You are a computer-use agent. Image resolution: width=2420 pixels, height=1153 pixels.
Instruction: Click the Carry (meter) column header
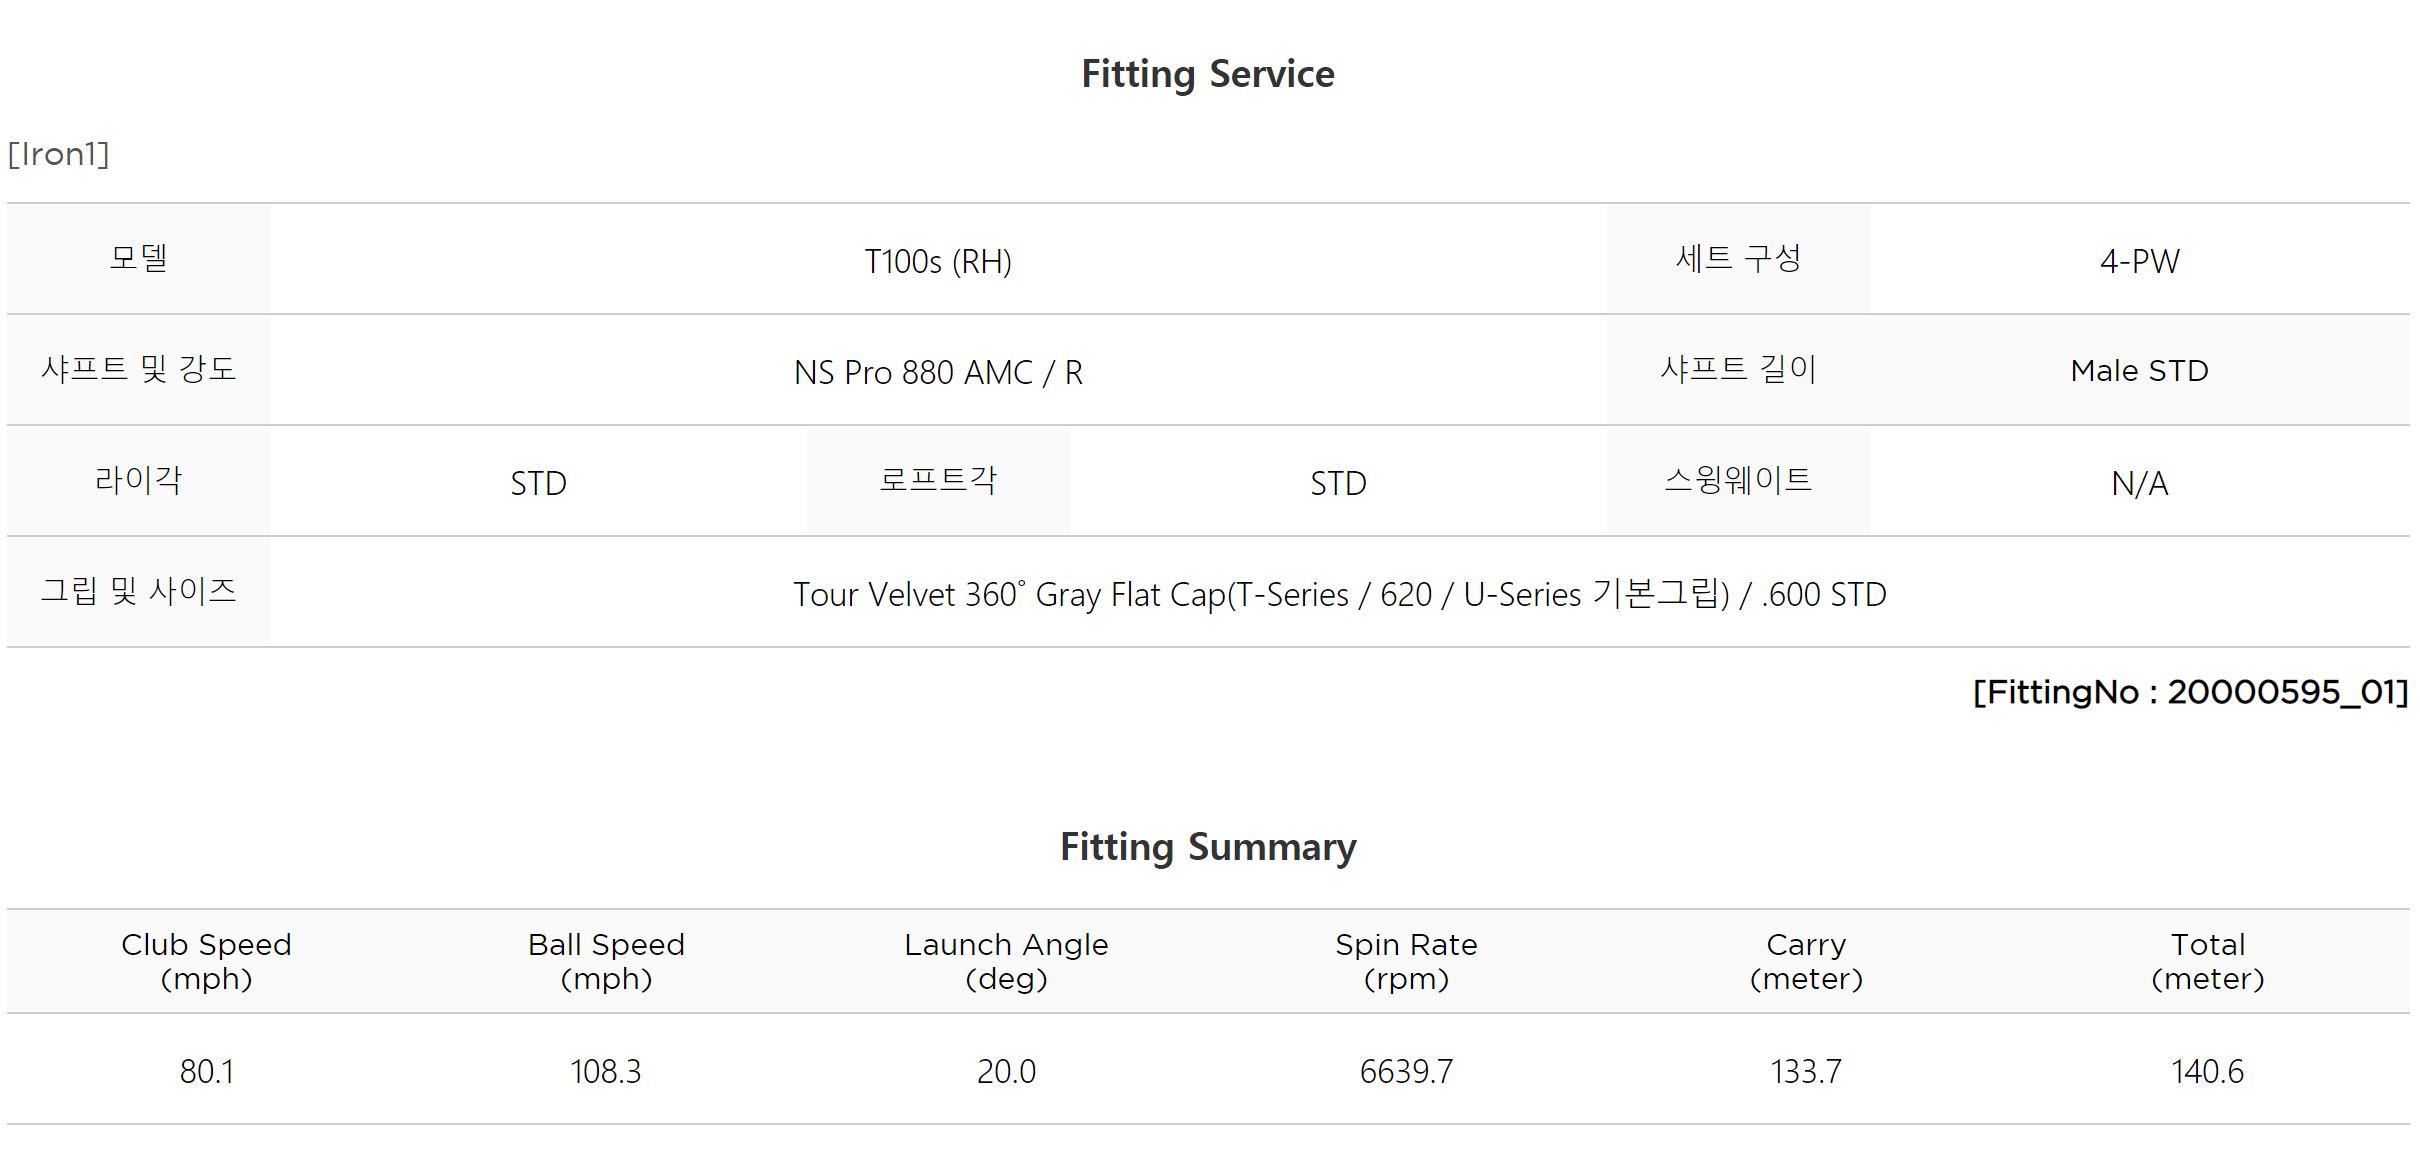[x=1806, y=961]
